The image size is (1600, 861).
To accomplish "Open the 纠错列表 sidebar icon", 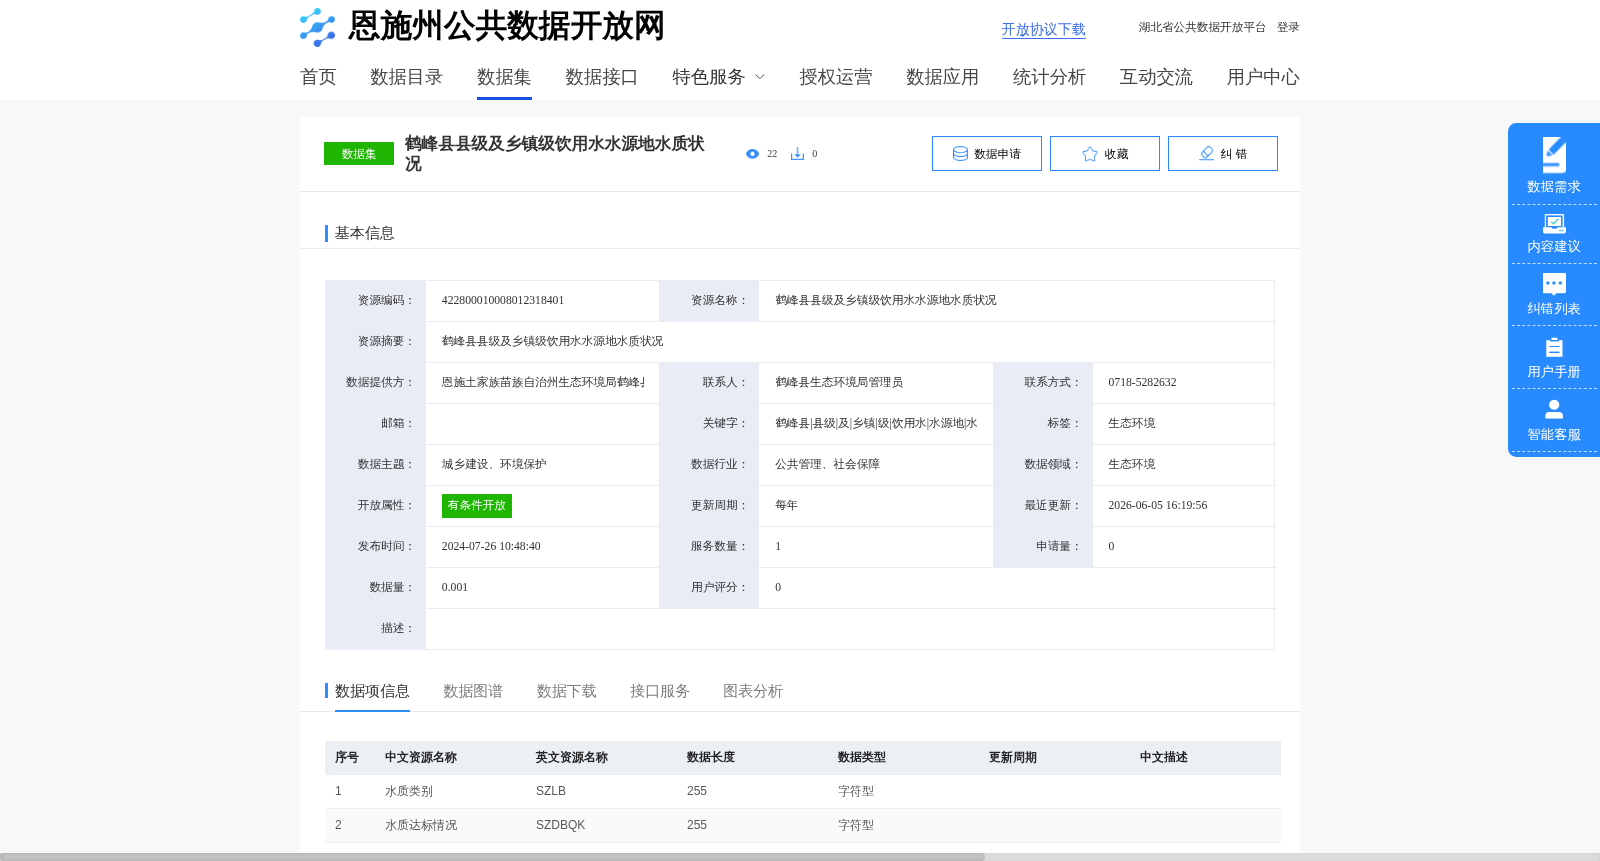I will (x=1554, y=284).
